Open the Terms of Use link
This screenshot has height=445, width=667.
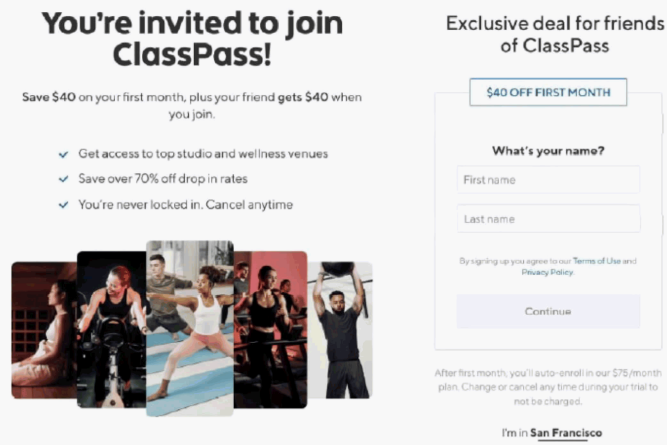pyautogui.click(x=597, y=261)
